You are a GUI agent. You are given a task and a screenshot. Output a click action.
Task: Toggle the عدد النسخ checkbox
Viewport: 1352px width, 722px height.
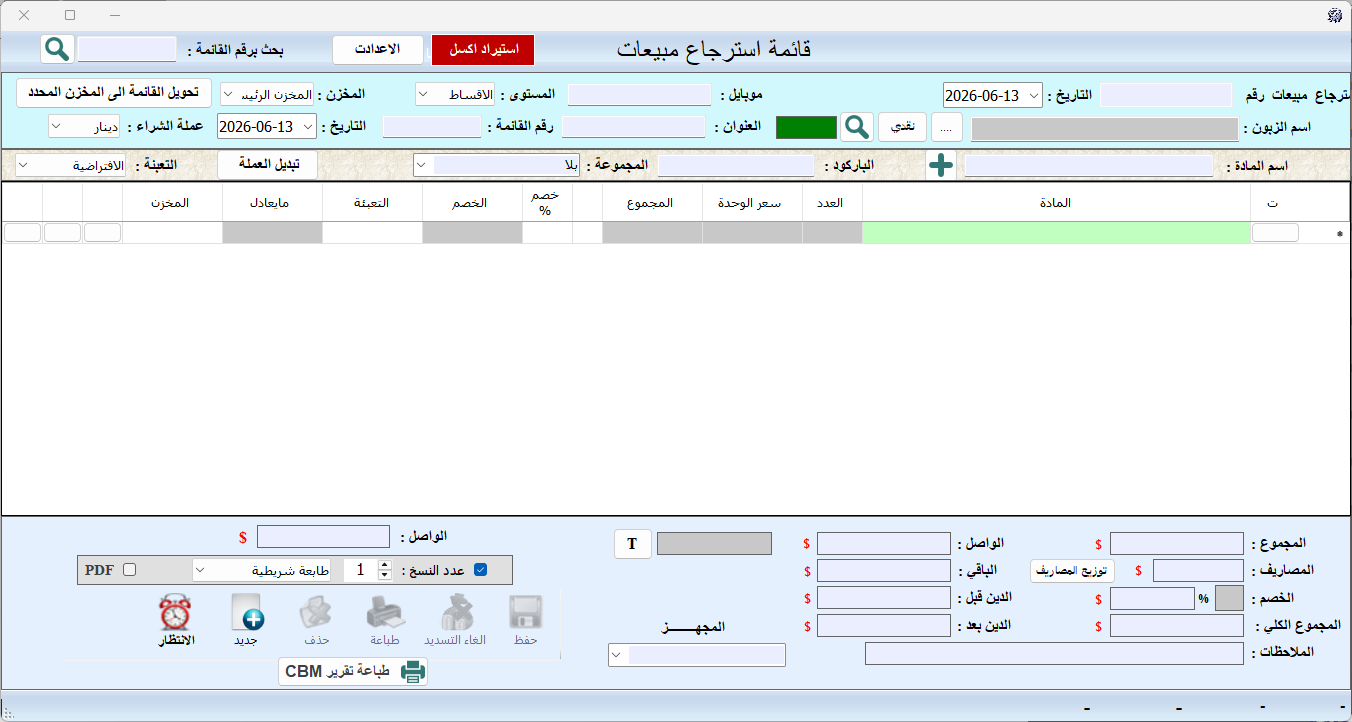click(480, 570)
